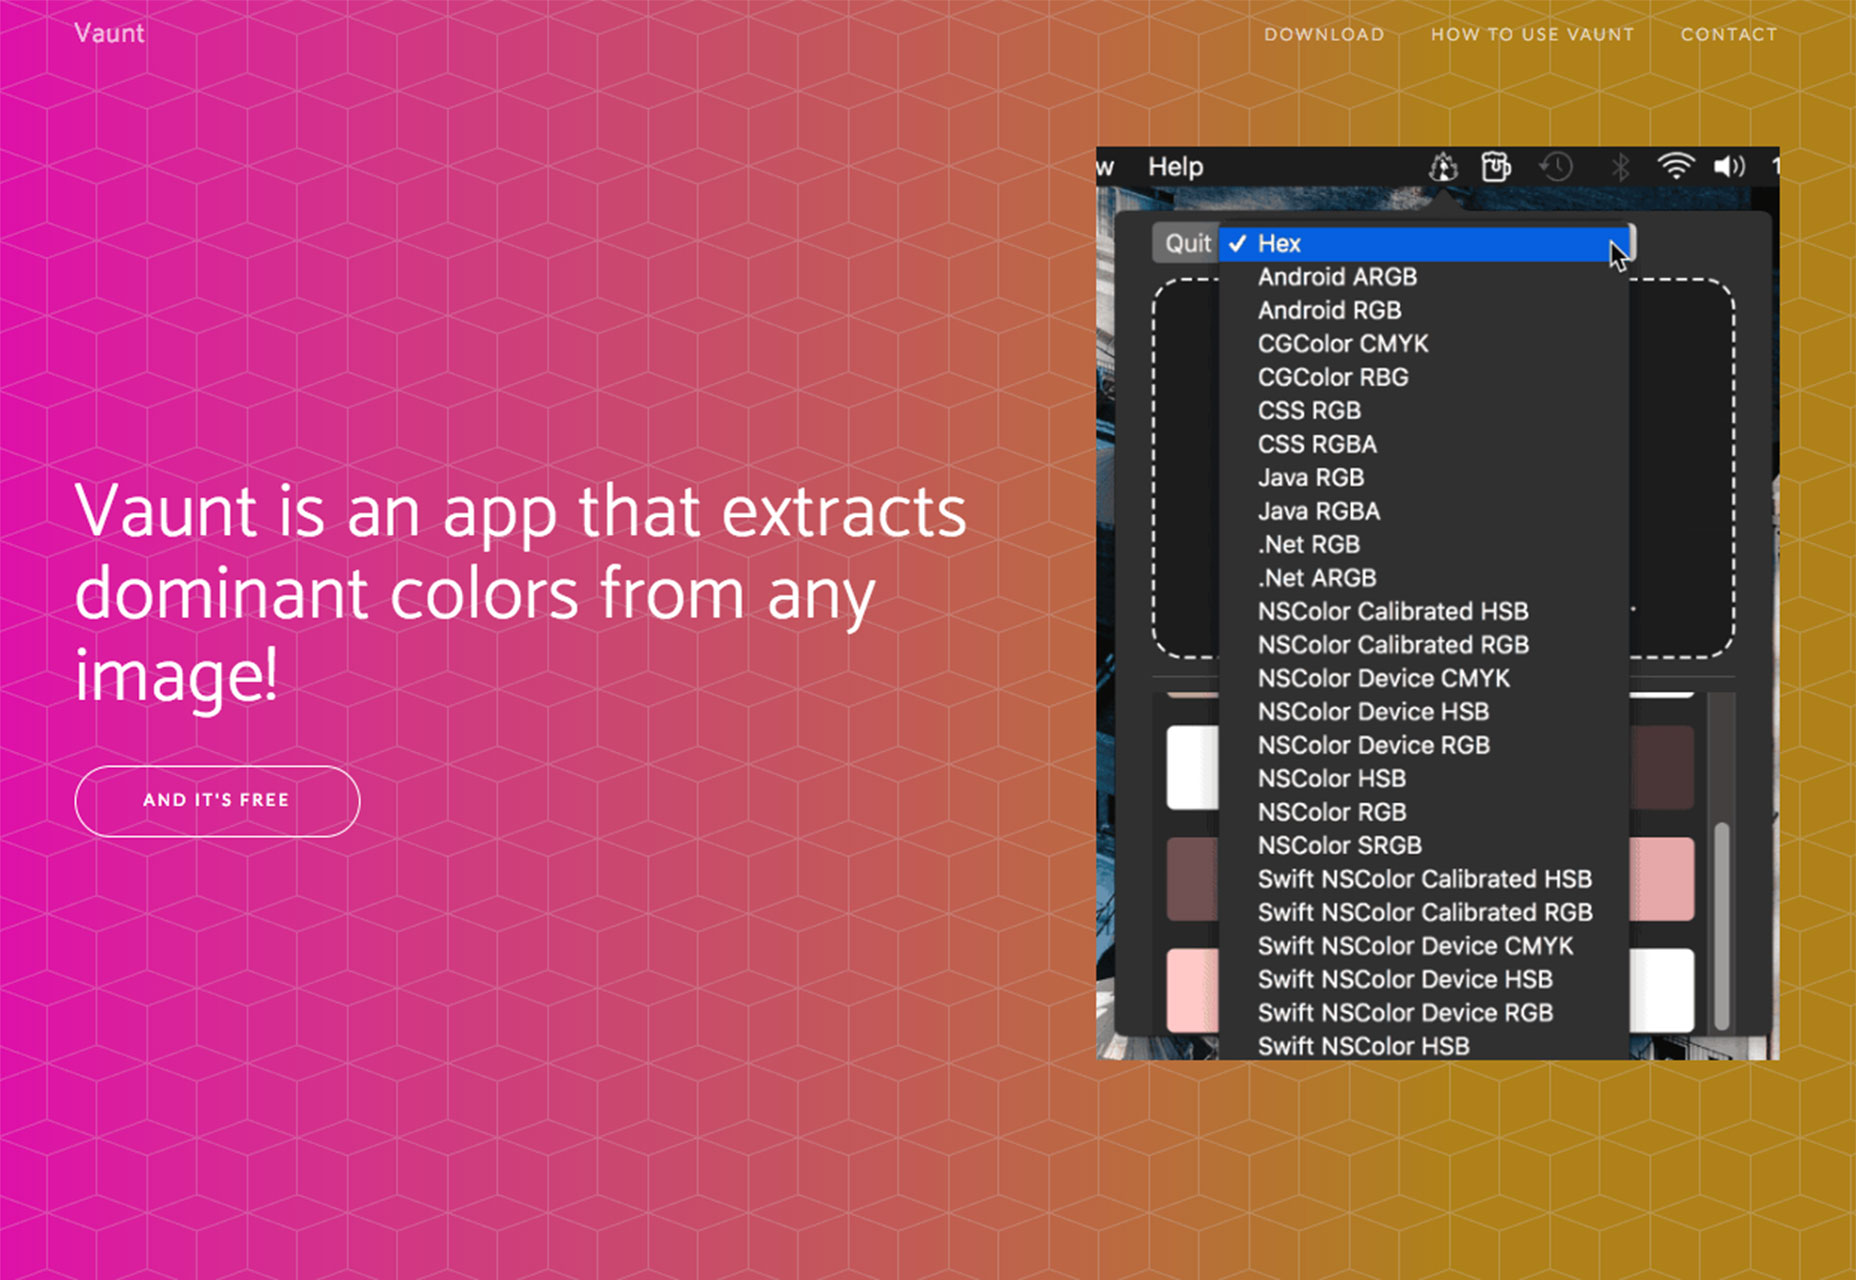Select NSColor Device RGB
The image size is (1856, 1280).
click(1424, 746)
